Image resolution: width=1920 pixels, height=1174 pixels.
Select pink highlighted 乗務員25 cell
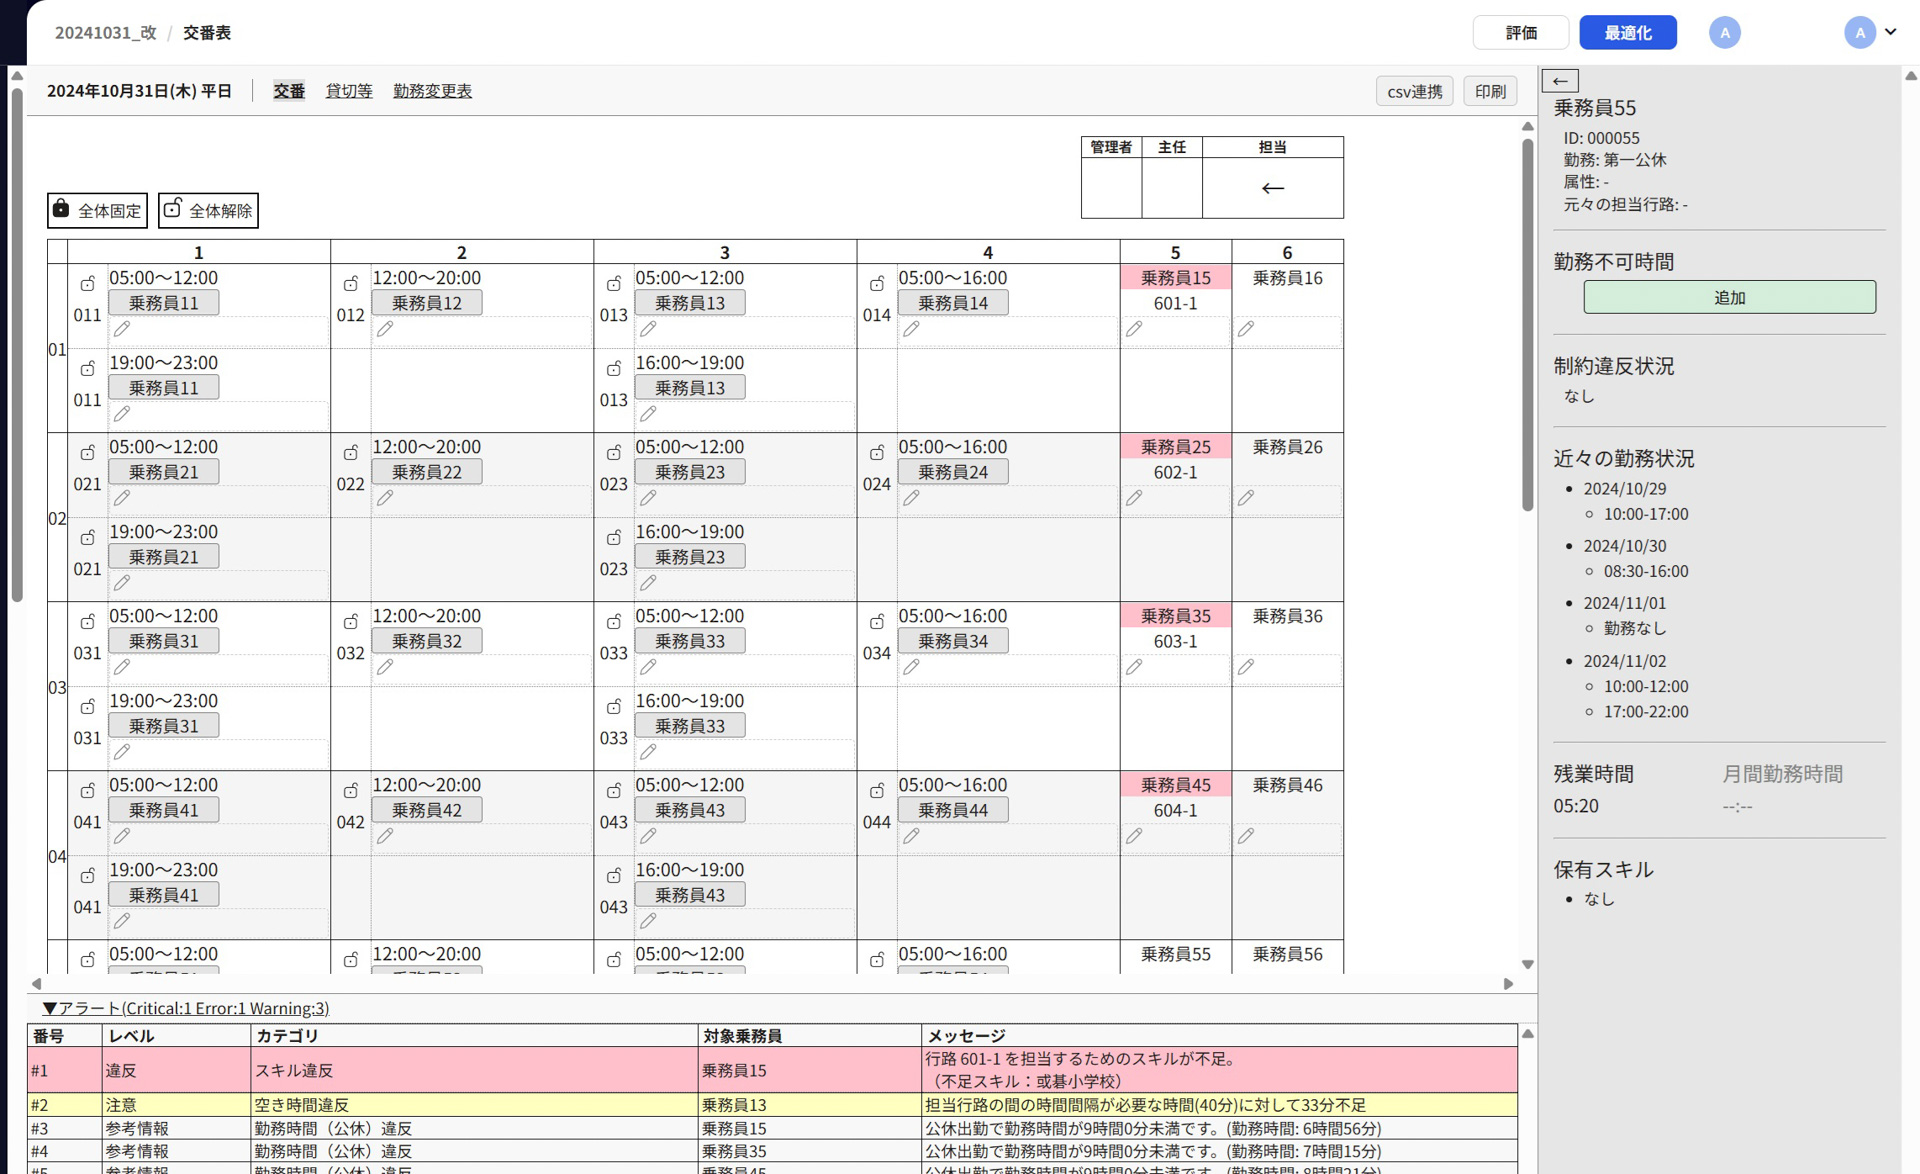[x=1175, y=447]
